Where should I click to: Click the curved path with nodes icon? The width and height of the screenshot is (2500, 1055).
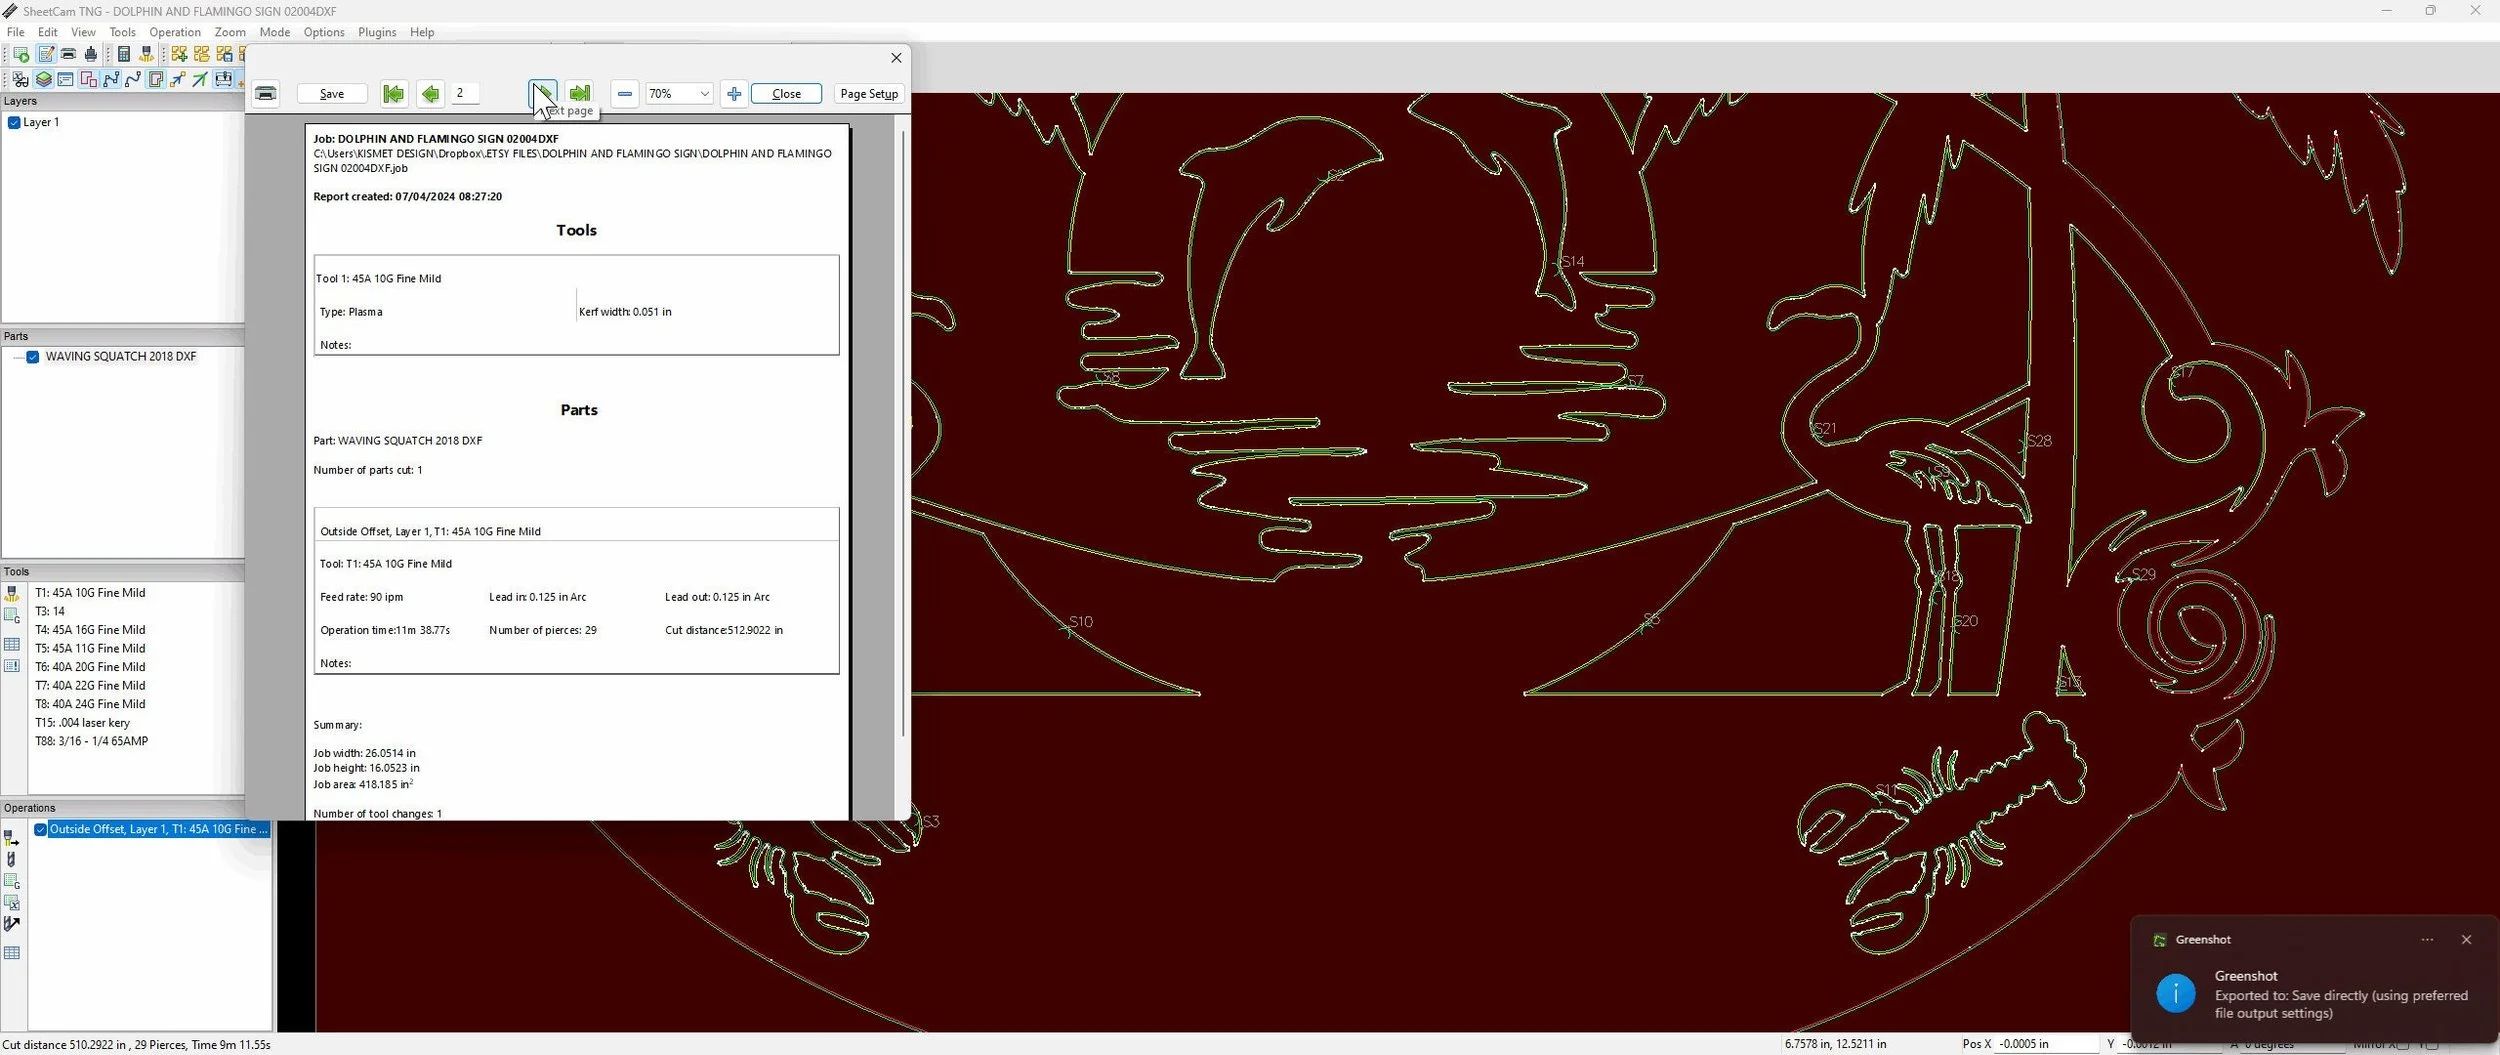click(133, 79)
